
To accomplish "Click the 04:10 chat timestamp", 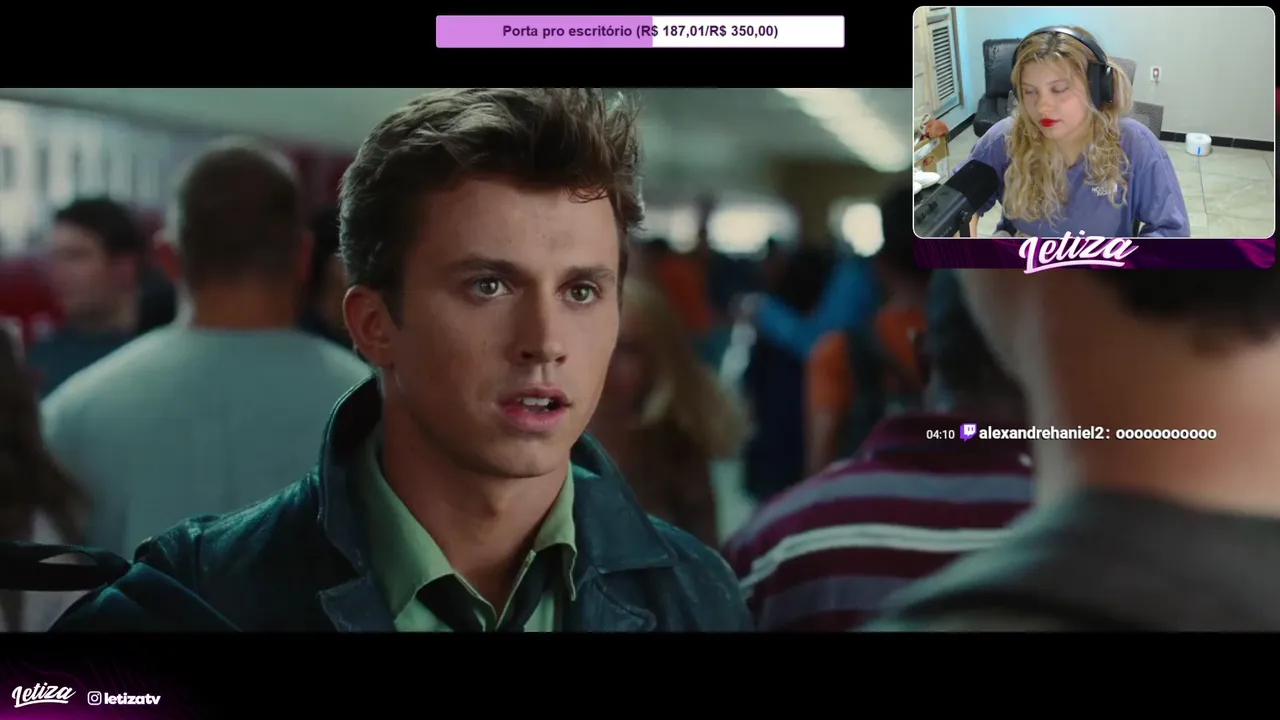I will pyautogui.click(x=940, y=434).
